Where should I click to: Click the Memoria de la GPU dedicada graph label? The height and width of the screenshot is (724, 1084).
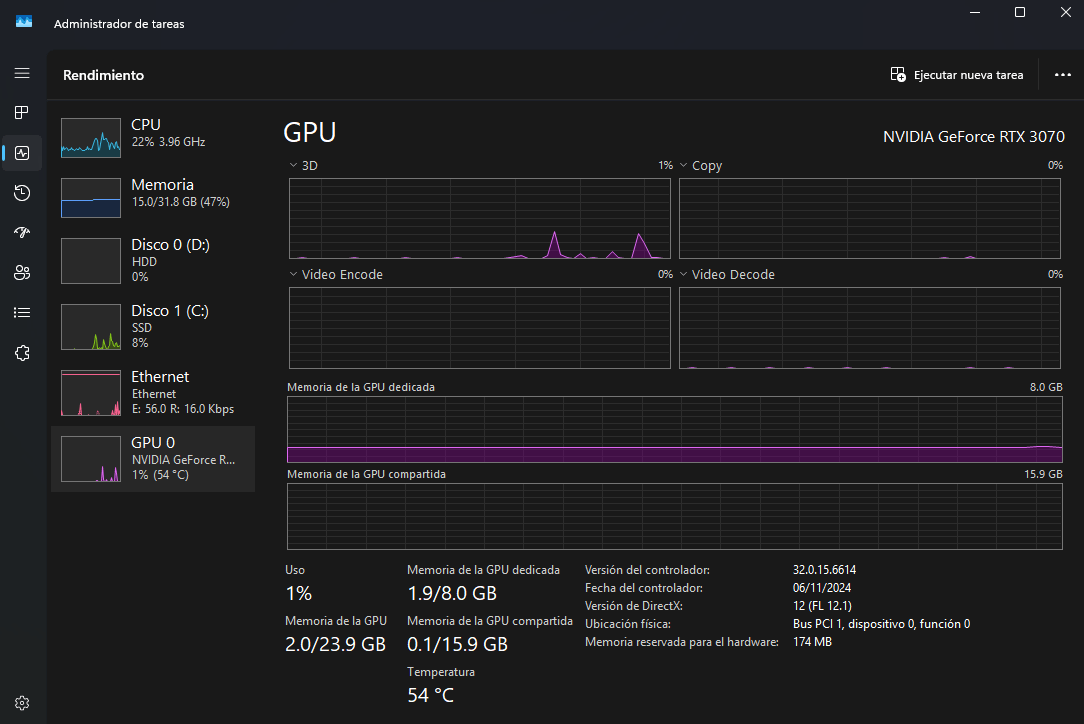(361, 387)
